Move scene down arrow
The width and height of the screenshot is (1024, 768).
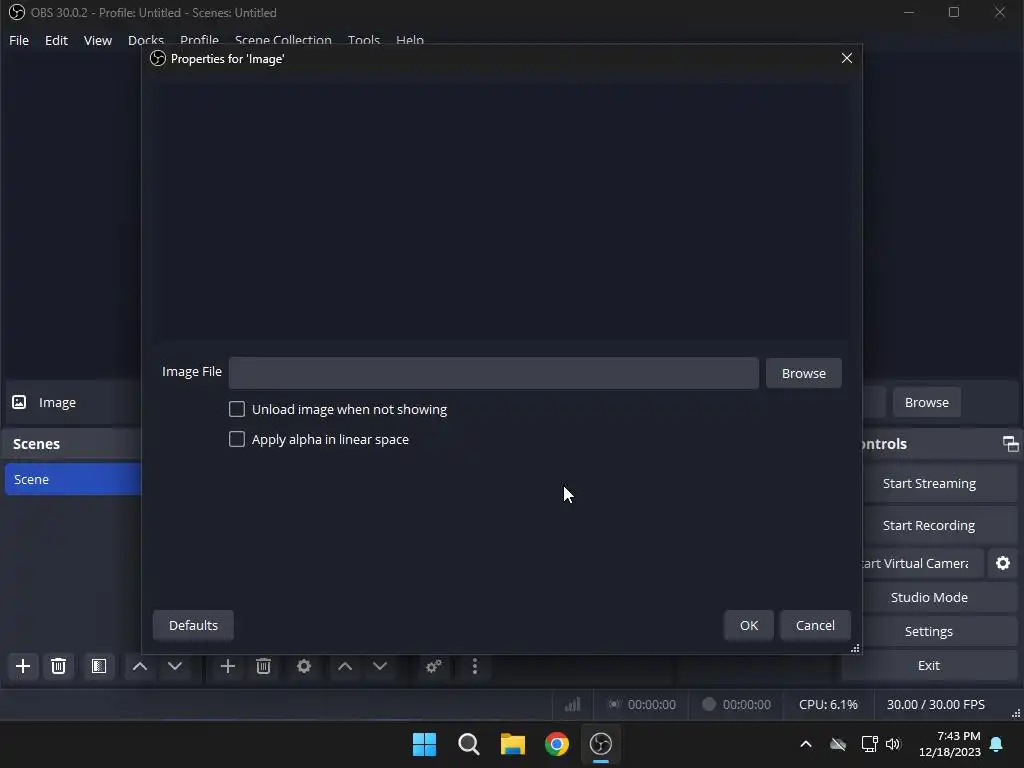(x=174, y=666)
